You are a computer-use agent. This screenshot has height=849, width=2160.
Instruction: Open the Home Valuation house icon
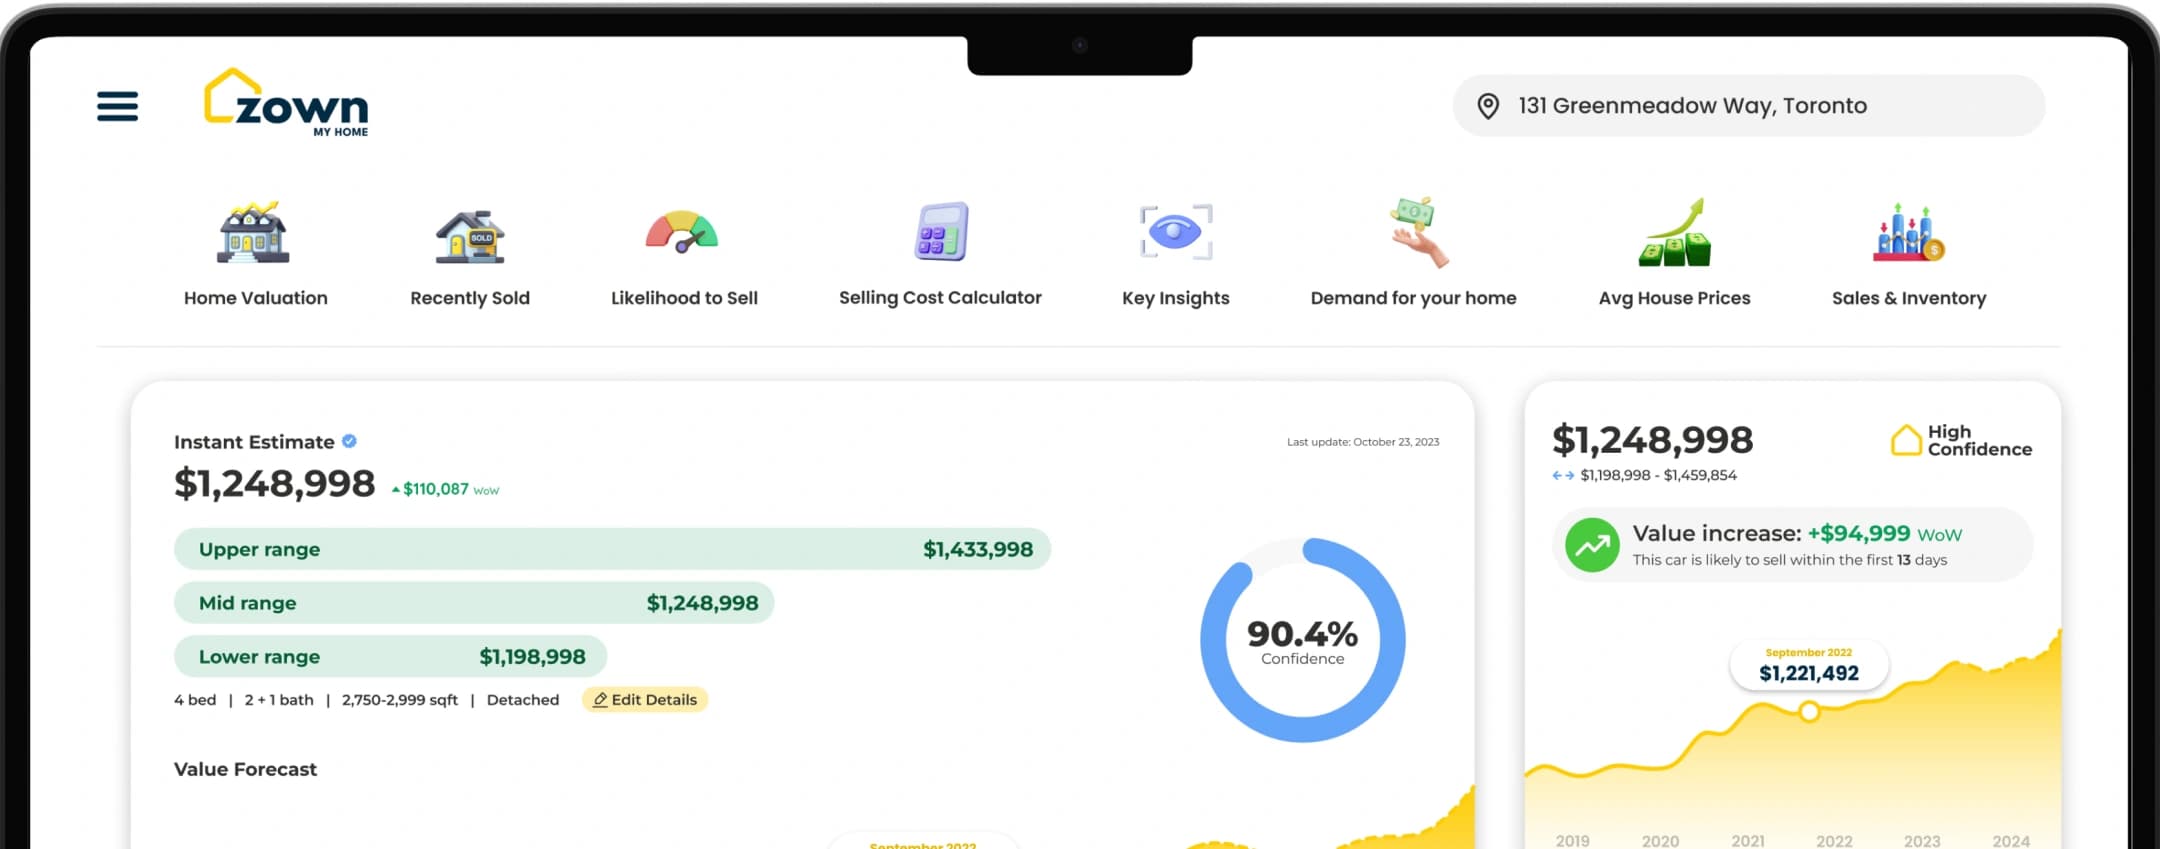coord(254,233)
